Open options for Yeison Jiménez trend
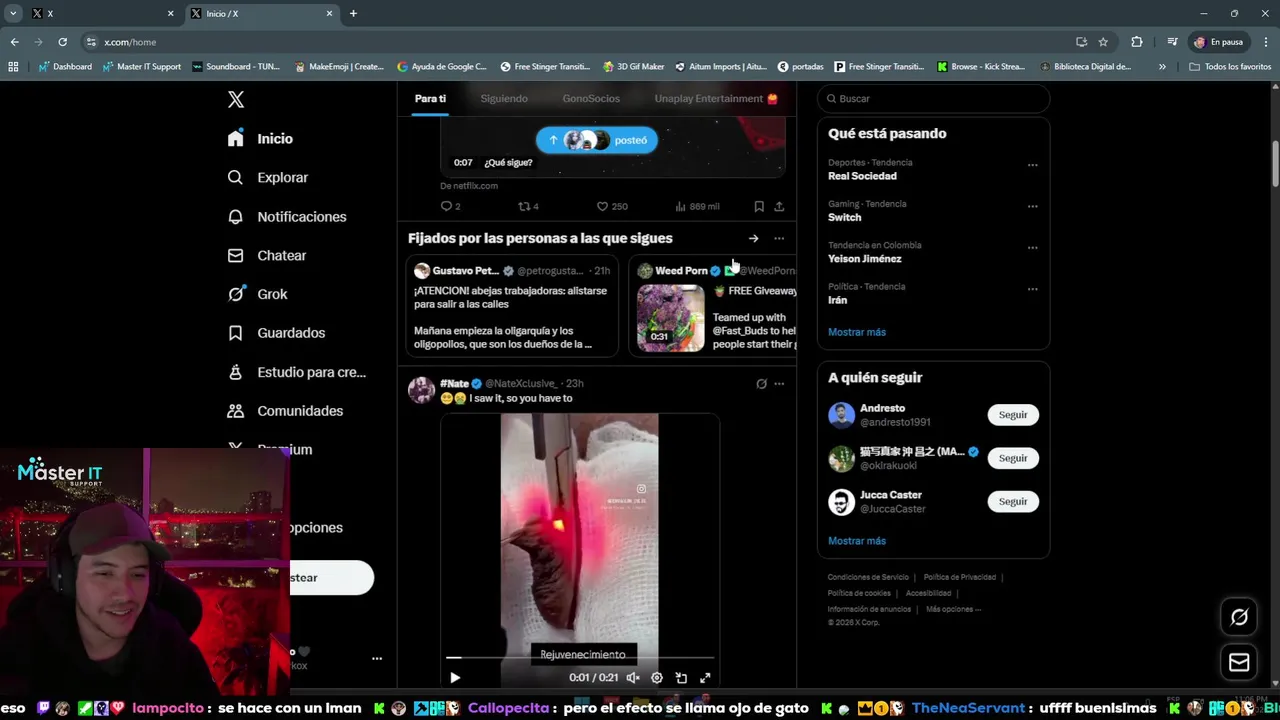The height and width of the screenshot is (720, 1280). click(1033, 248)
